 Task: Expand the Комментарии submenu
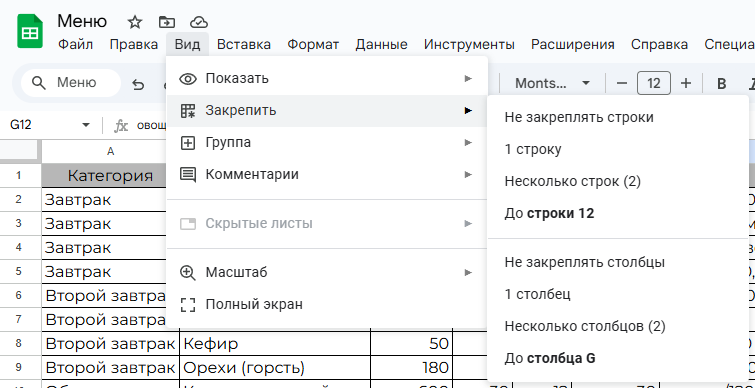coord(327,174)
